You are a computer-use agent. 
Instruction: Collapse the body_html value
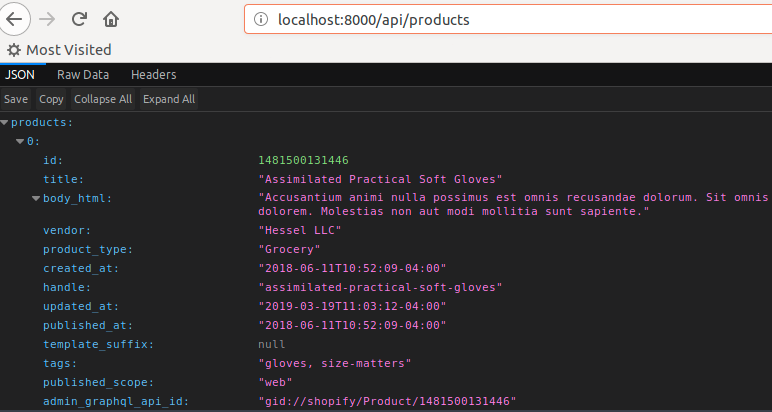click(36, 198)
